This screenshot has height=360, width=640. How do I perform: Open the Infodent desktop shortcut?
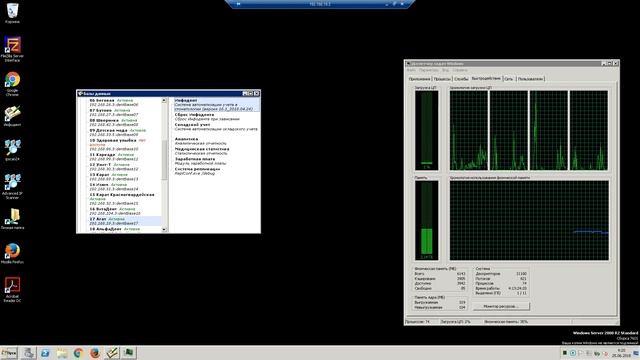tap(12, 116)
